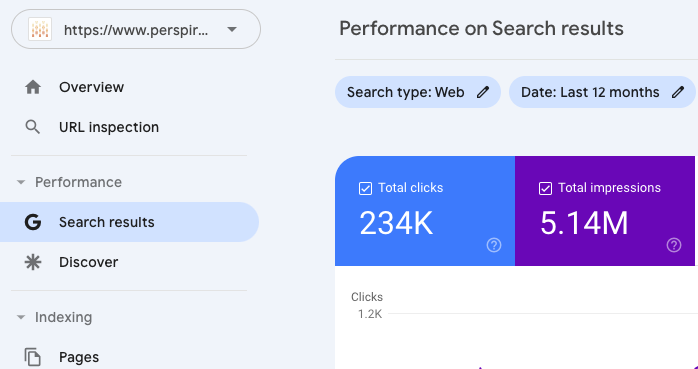Uncheck the Total impressions checkbox
Viewport: 698px width, 369px height.
[545, 188]
